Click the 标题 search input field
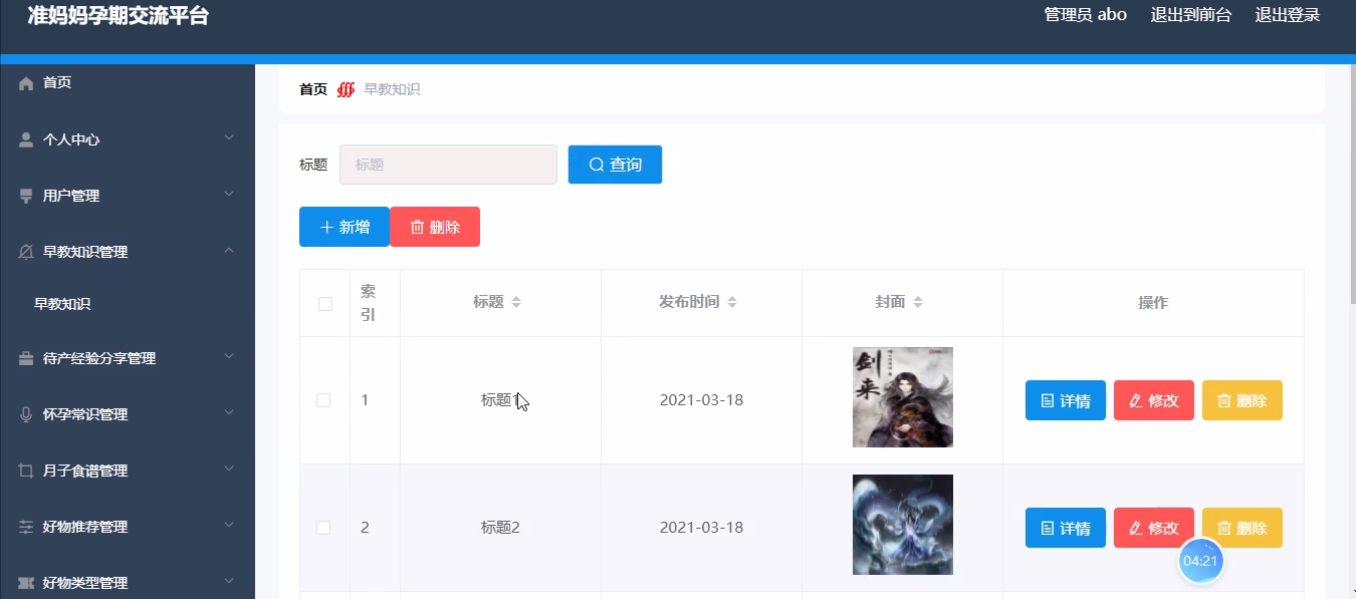 [448, 165]
